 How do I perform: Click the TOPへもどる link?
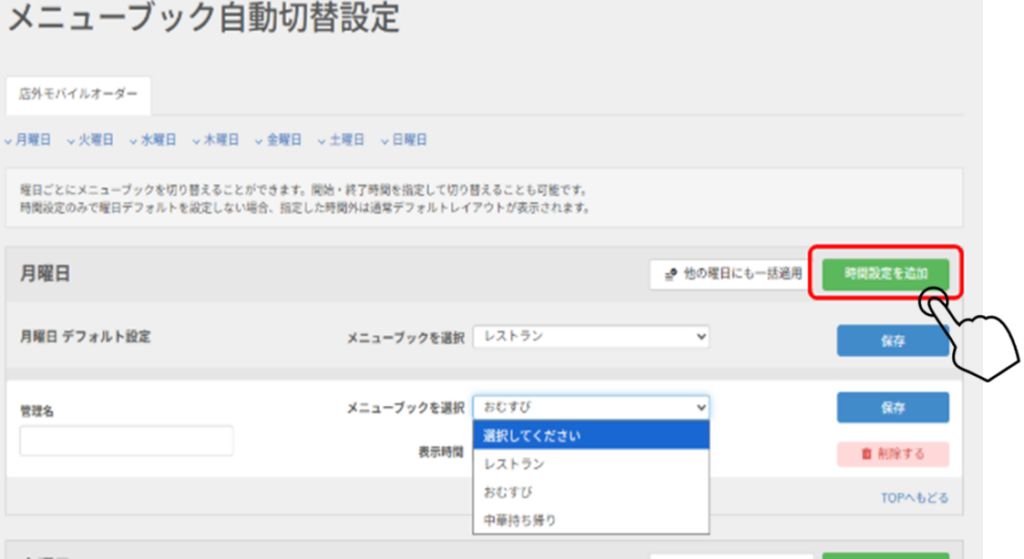tap(914, 497)
